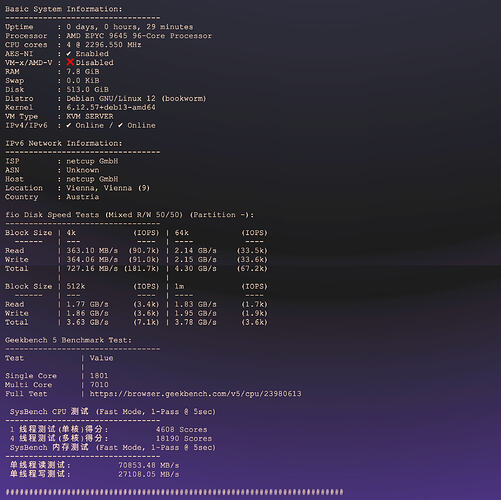The height and width of the screenshot is (500, 501).
Task: Click the uptime value '0 days, 0 hours, 29 minutes'
Action: tap(130, 27)
